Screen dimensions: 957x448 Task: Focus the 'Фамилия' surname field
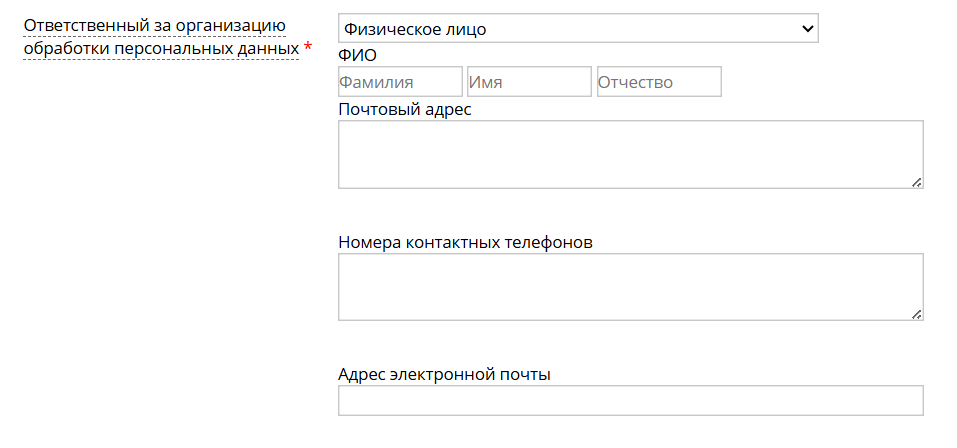point(400,82)
